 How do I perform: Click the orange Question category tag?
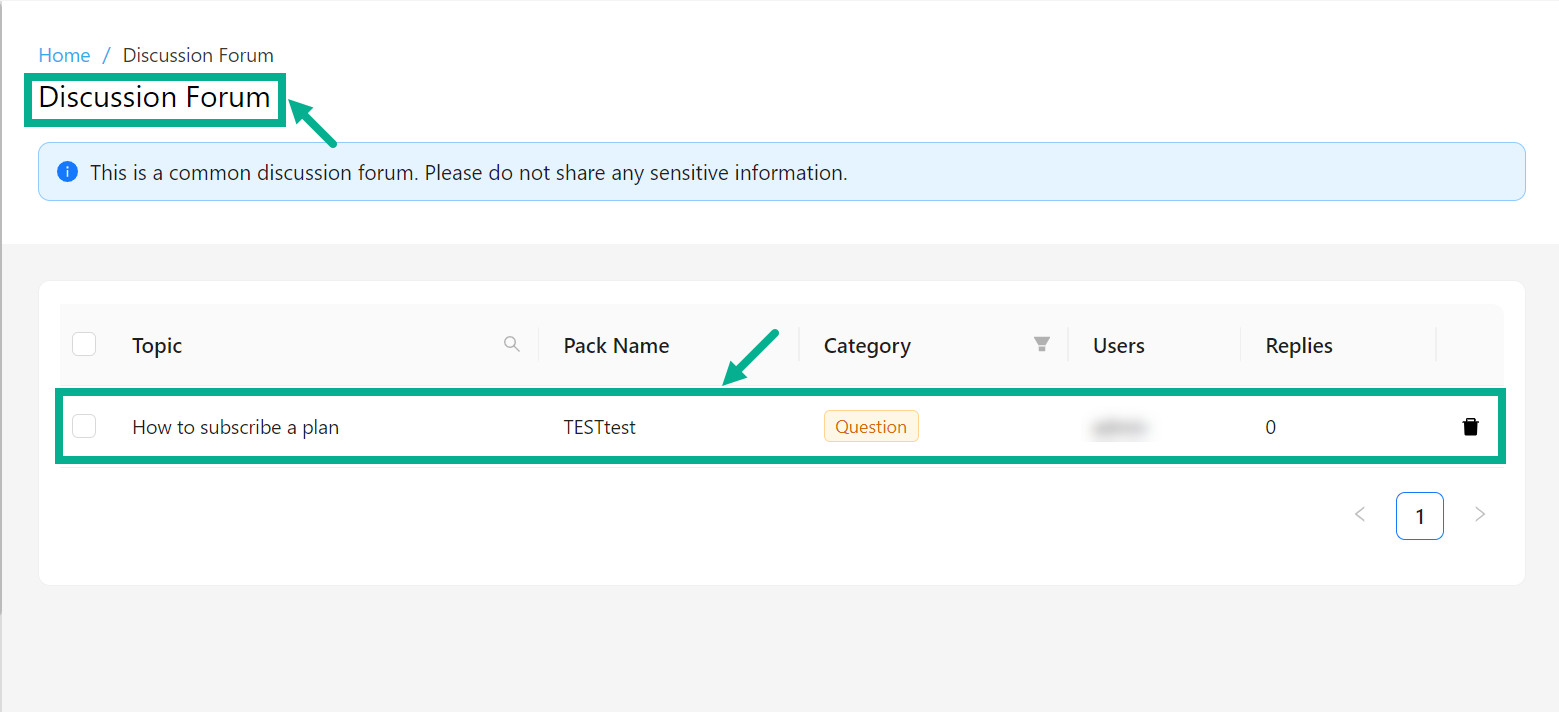pyautogui.click(x=870, y=427)
